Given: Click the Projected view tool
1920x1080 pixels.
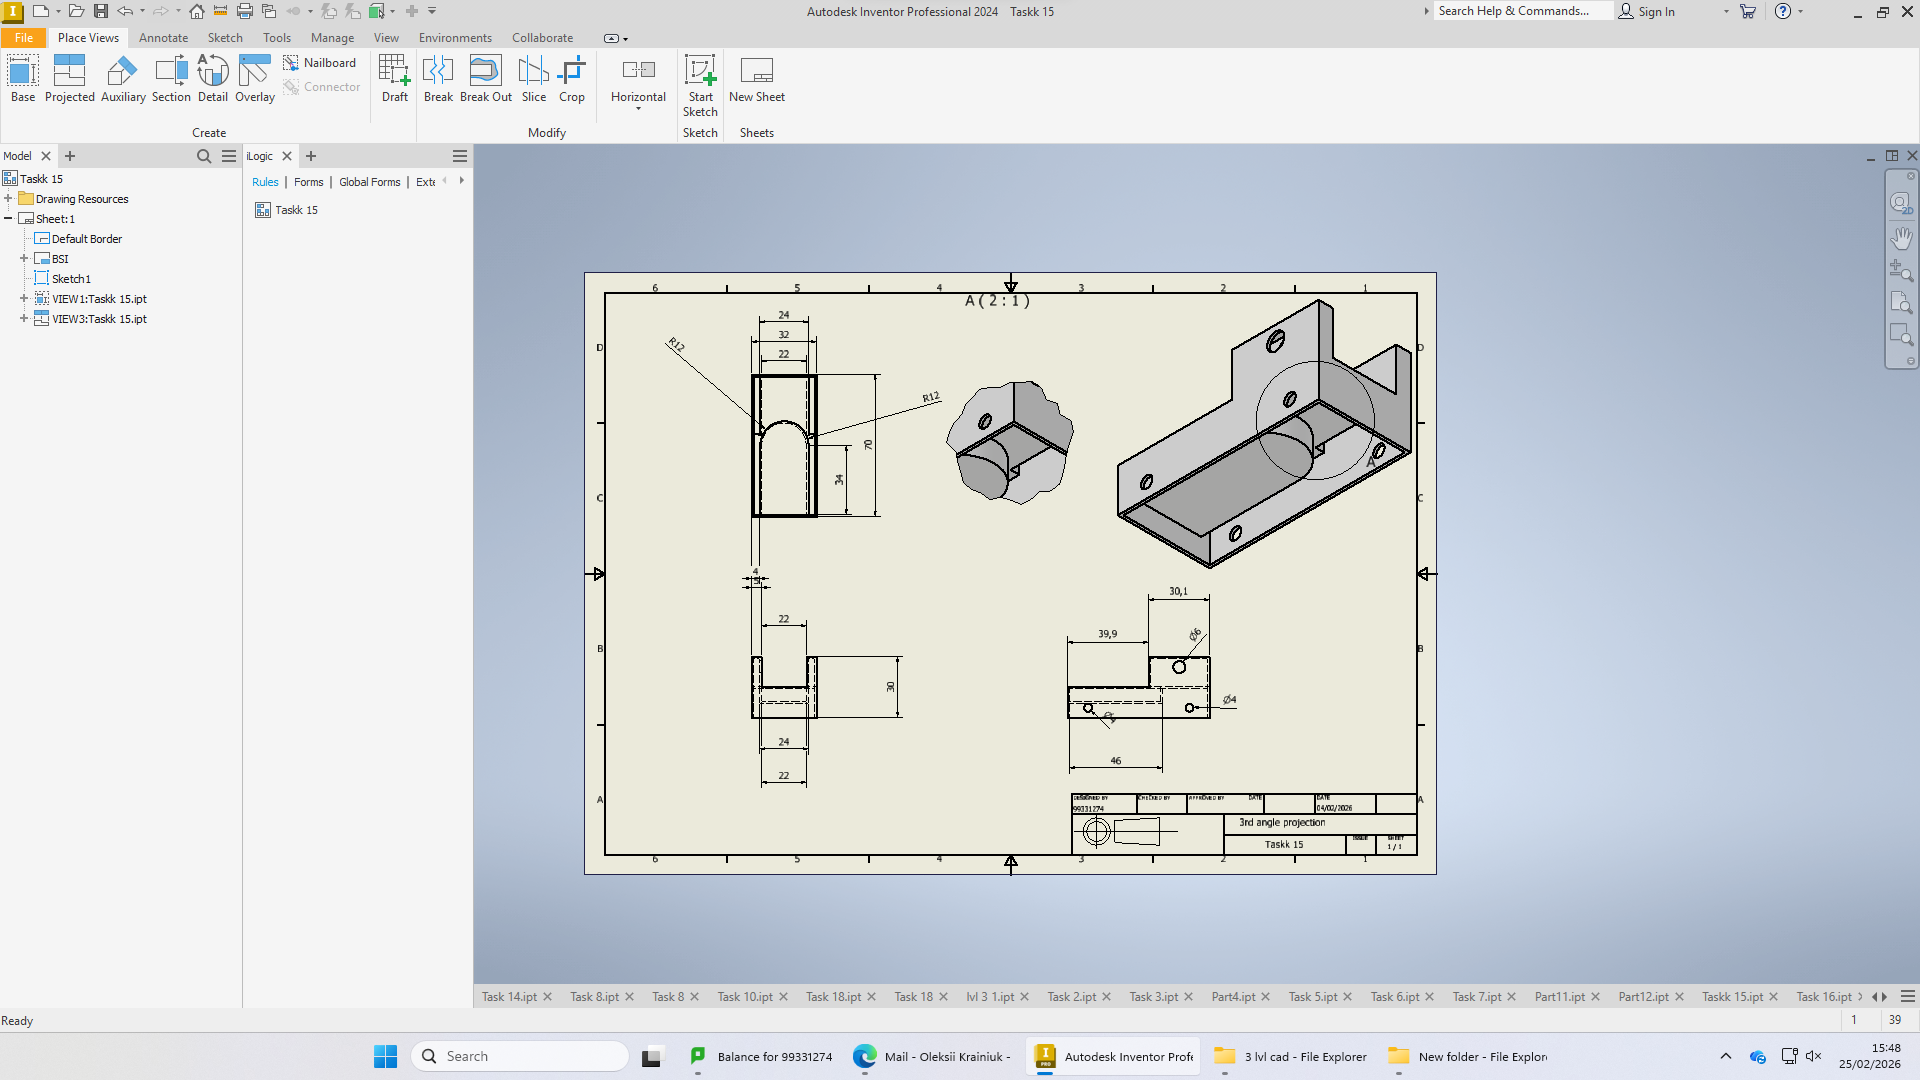Looking at the screenshot, I should point(69,79).
